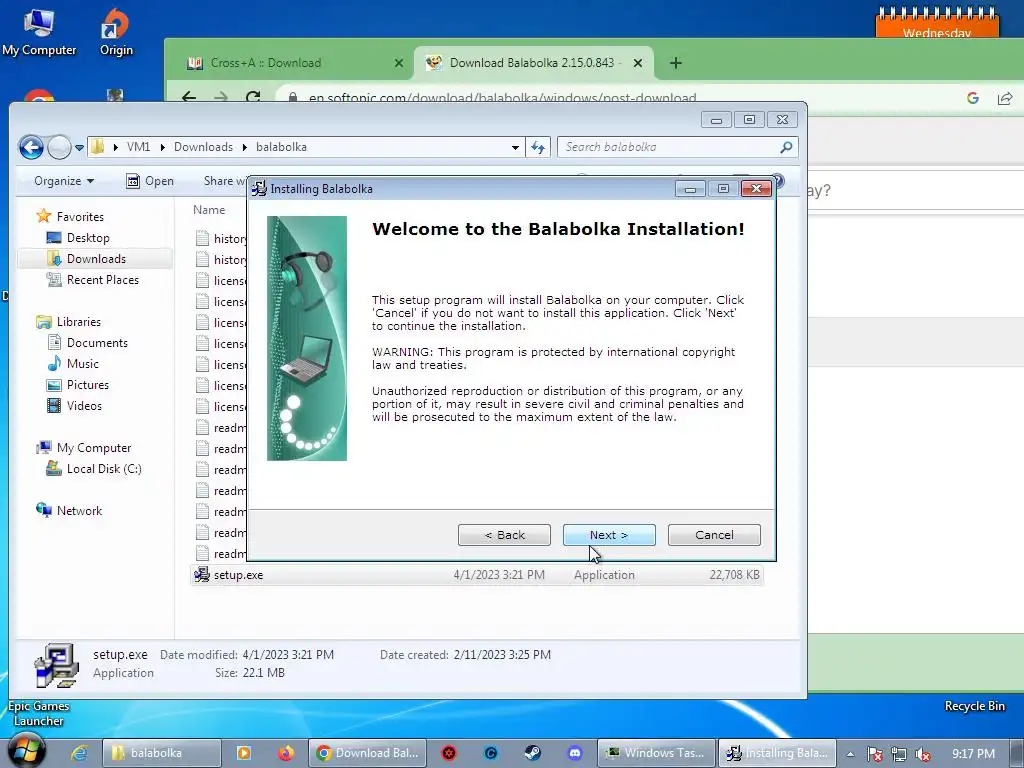Open Music library
This screenshot has width=1024, height=768.
(x=82, y=364)
